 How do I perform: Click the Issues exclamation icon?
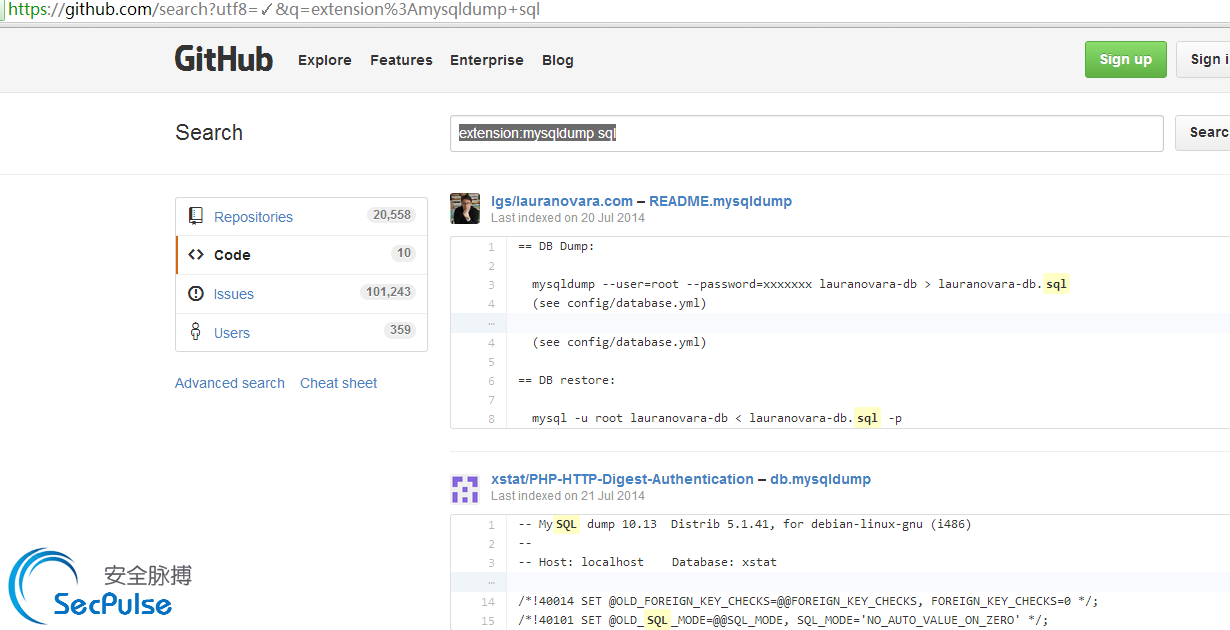(196, 294)
